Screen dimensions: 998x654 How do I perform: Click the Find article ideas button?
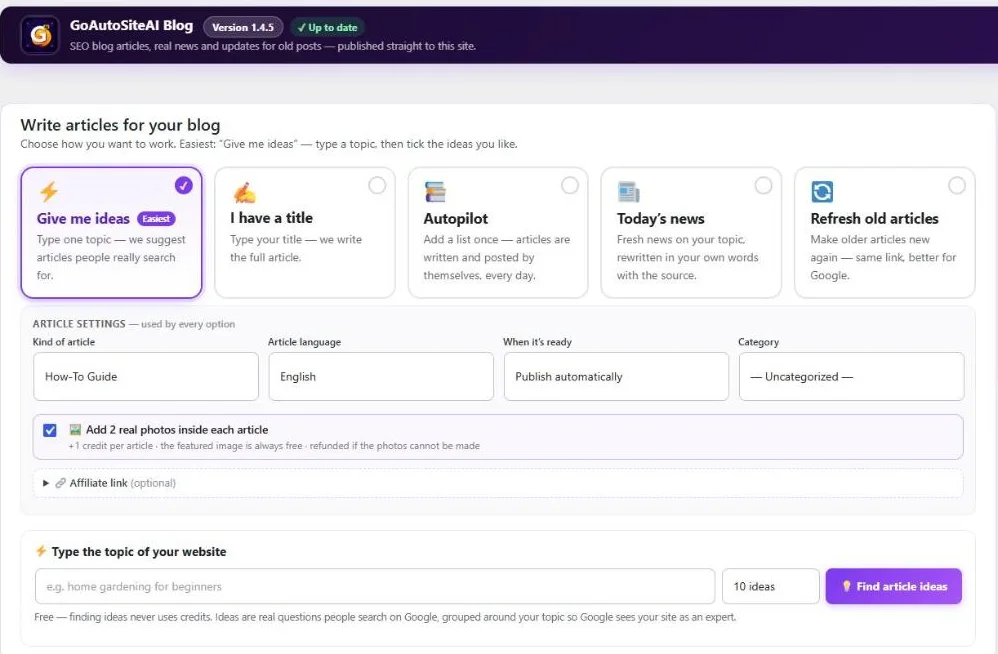pyautogui.click(x=894, y=586)
